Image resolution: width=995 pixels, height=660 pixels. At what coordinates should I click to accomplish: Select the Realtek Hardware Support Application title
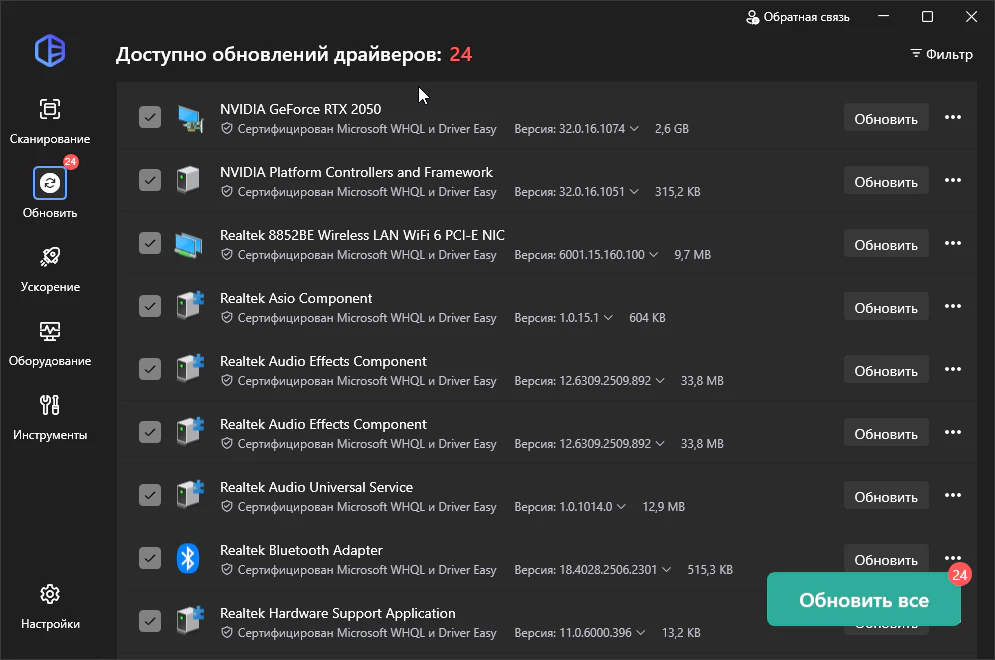click(338, 614)
